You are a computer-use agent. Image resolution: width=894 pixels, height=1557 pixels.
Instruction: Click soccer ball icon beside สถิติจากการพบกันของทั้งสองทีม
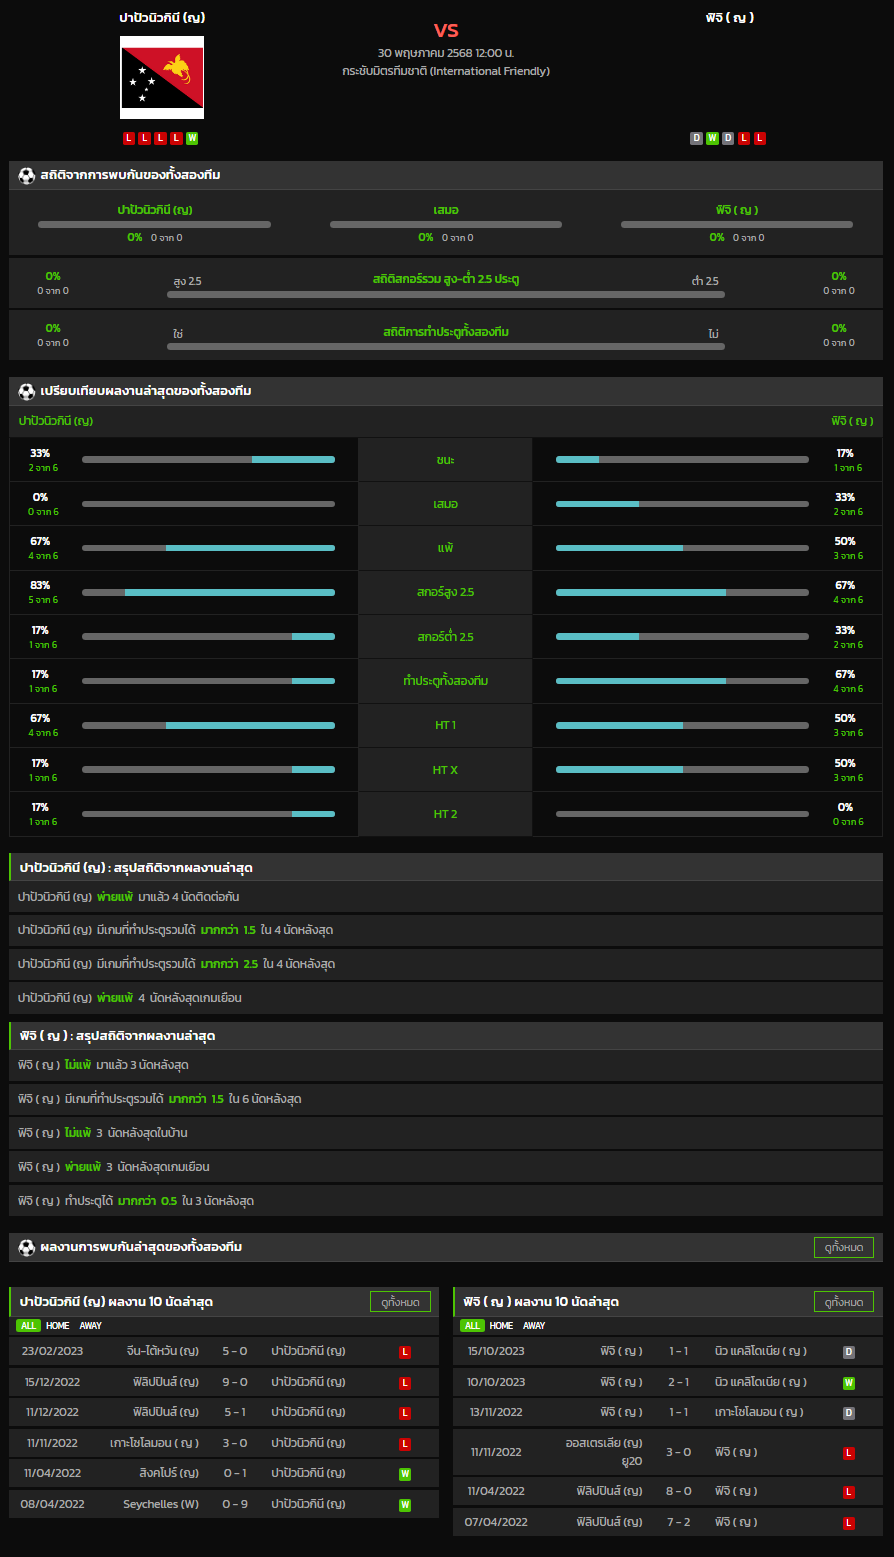click(27, 175)
